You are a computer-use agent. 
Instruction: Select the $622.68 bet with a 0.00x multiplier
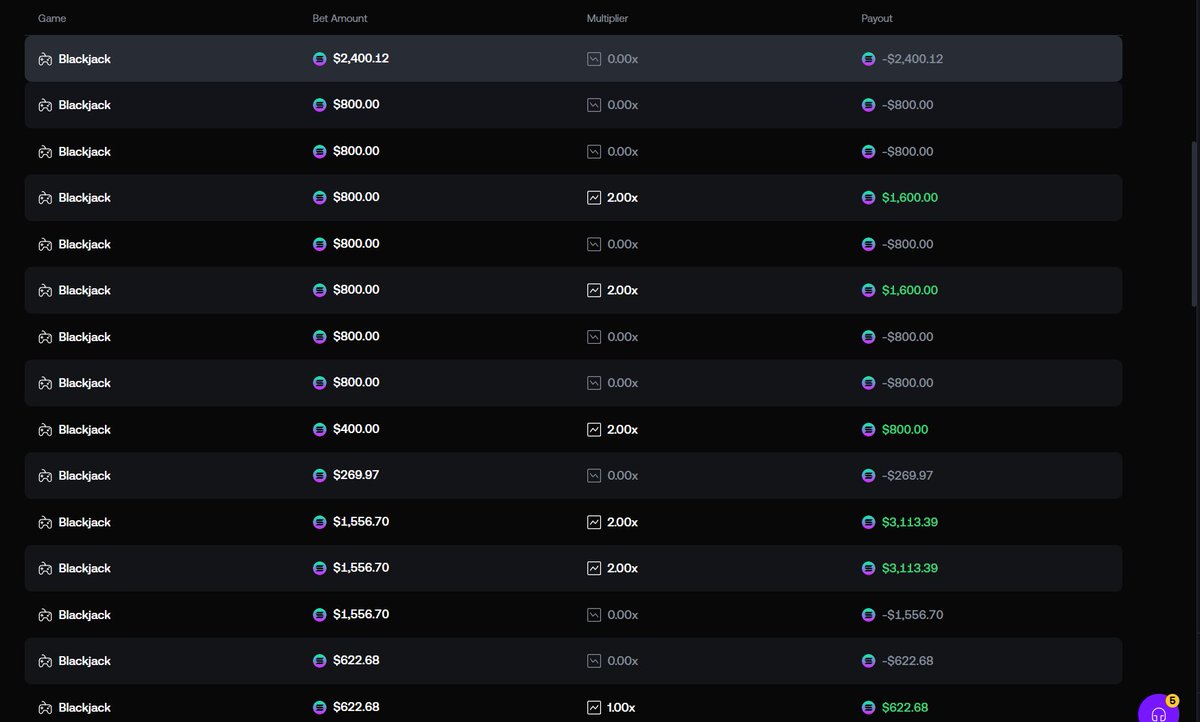356,660
